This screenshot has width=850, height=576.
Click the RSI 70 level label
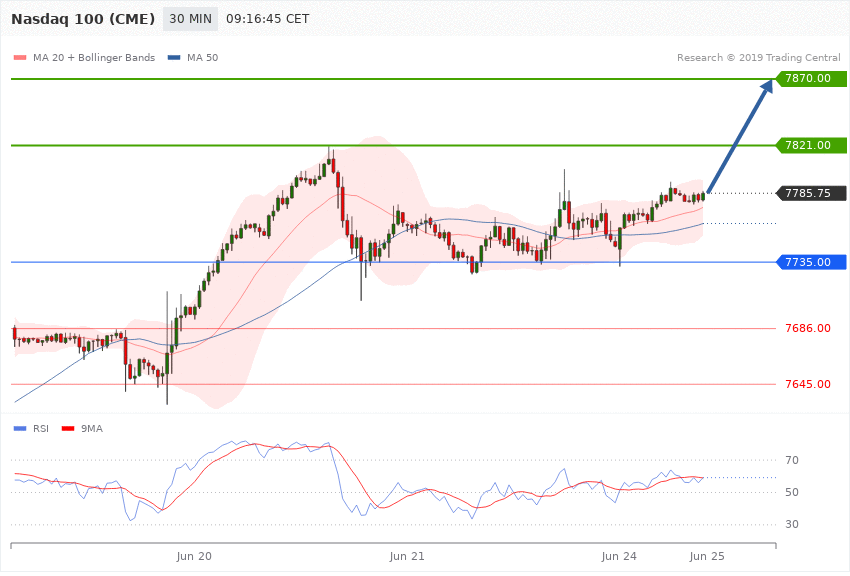click(x=792, y=460)
